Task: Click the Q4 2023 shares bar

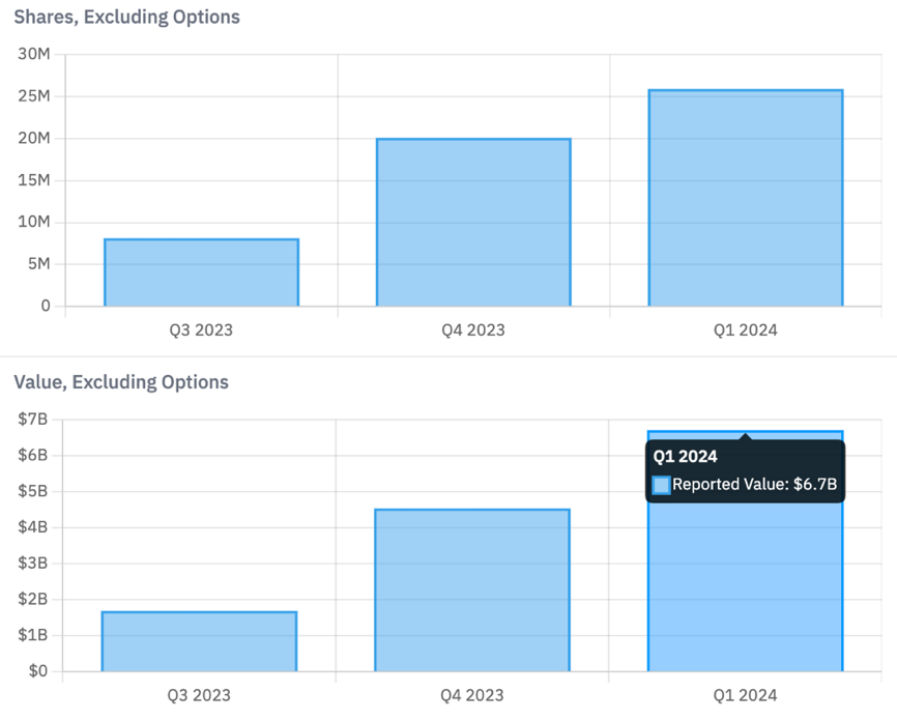Action: (x=474, y=222)
